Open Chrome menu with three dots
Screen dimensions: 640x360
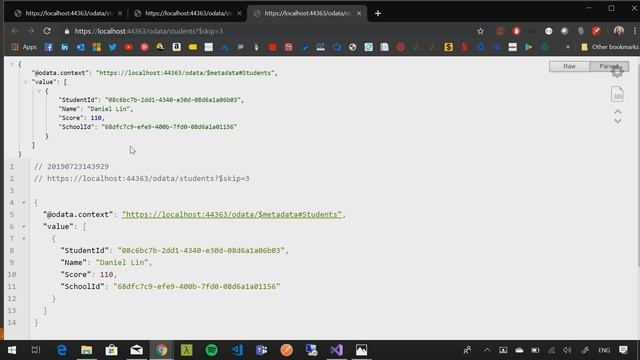point(635,31)
